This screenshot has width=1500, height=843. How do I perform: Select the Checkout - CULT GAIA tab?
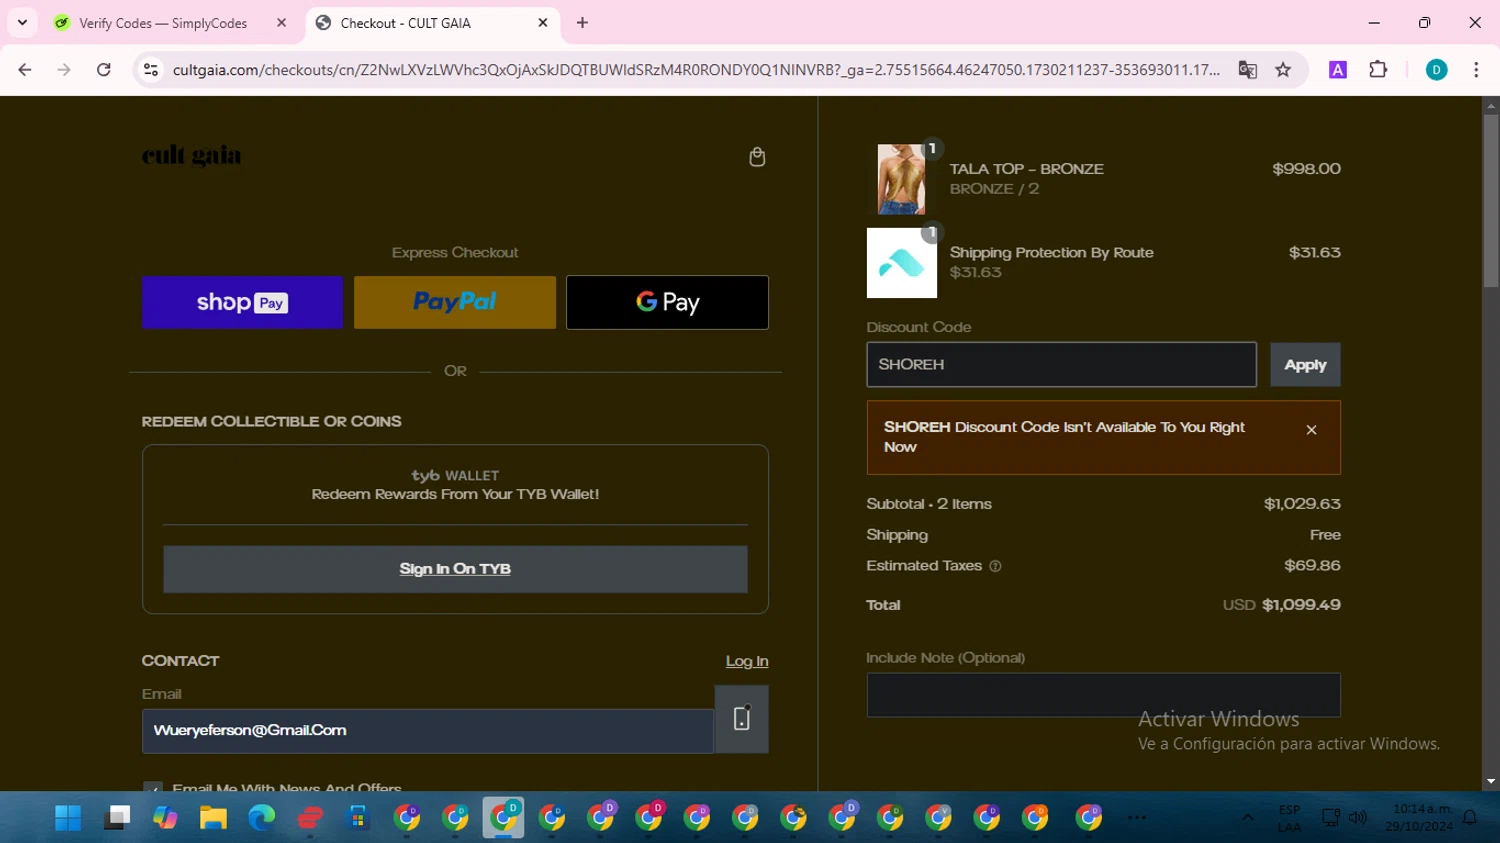tap(405, 23)
